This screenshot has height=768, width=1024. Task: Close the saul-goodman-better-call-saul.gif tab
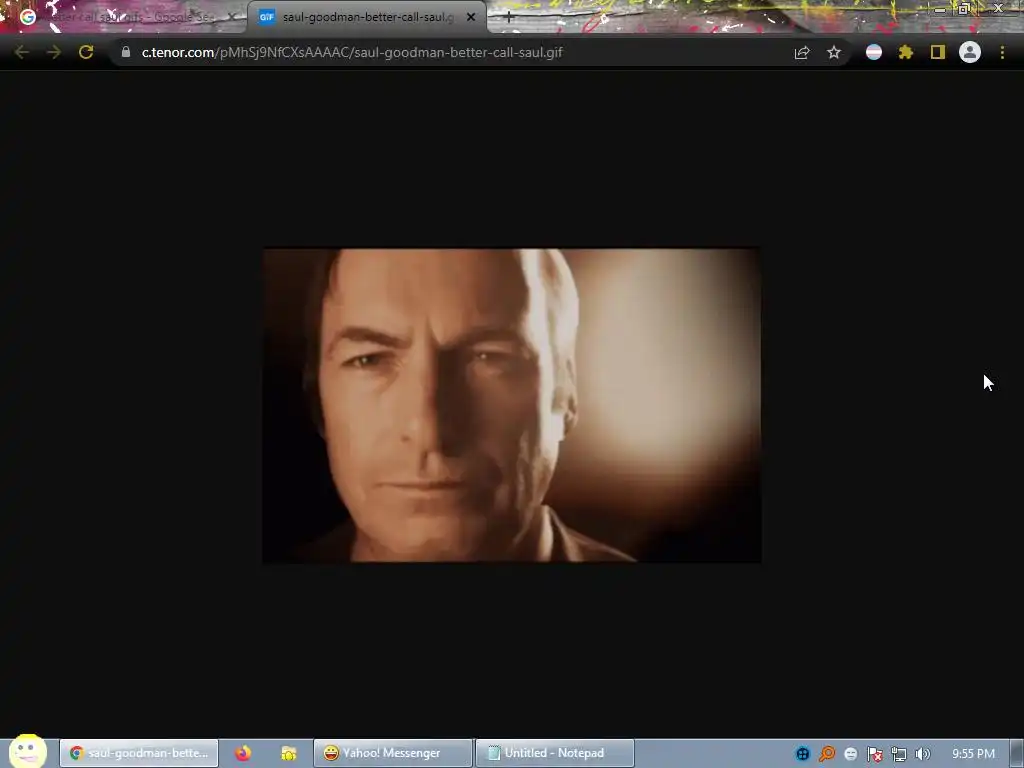(x=471, y=17)
